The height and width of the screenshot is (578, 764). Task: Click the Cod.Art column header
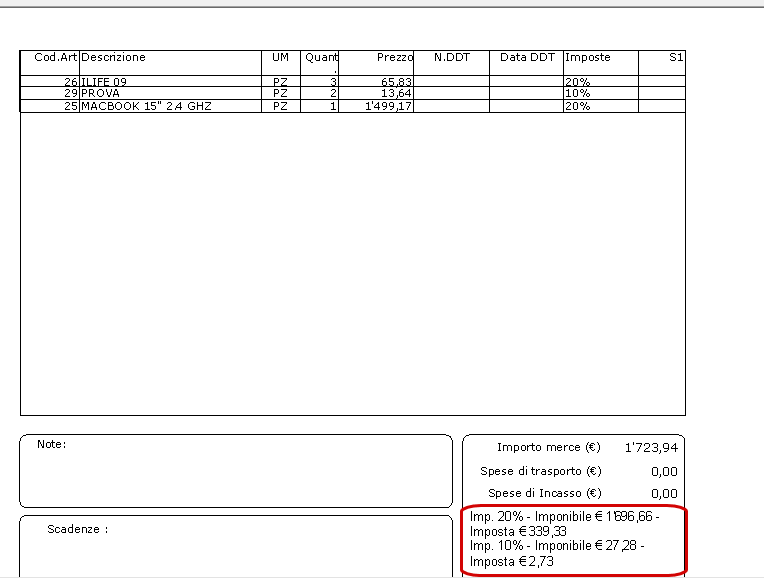click(50, 62)
